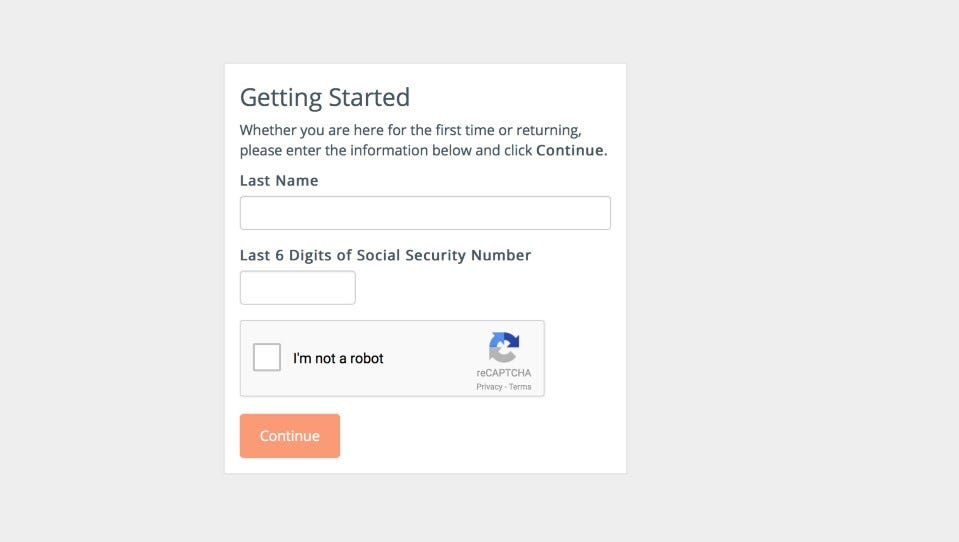Click the bold Continue word in instructions

coord(570,151)
